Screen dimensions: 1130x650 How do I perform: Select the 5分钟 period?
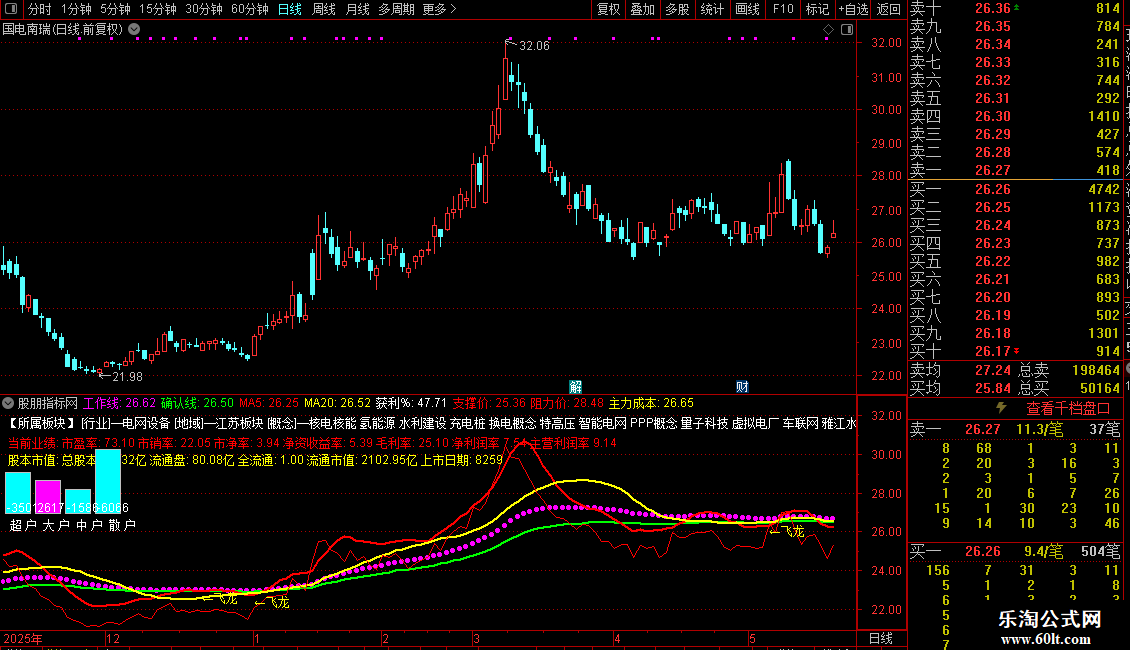[x=115, y=9]
